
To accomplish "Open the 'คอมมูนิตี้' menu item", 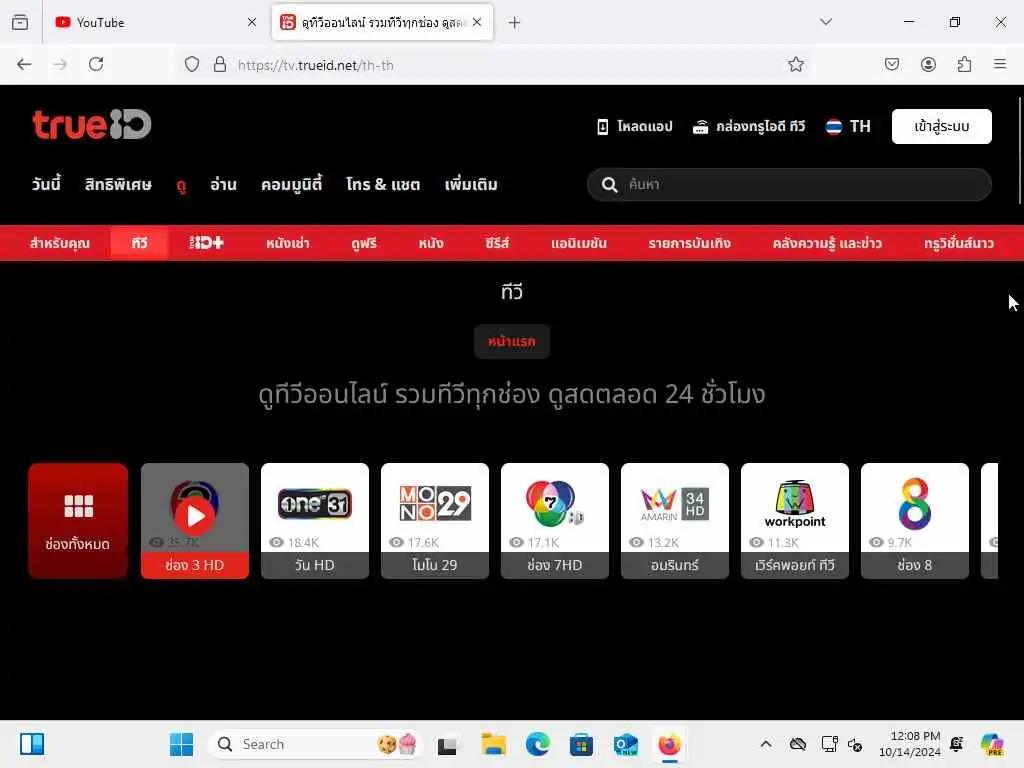I will 291,184.
